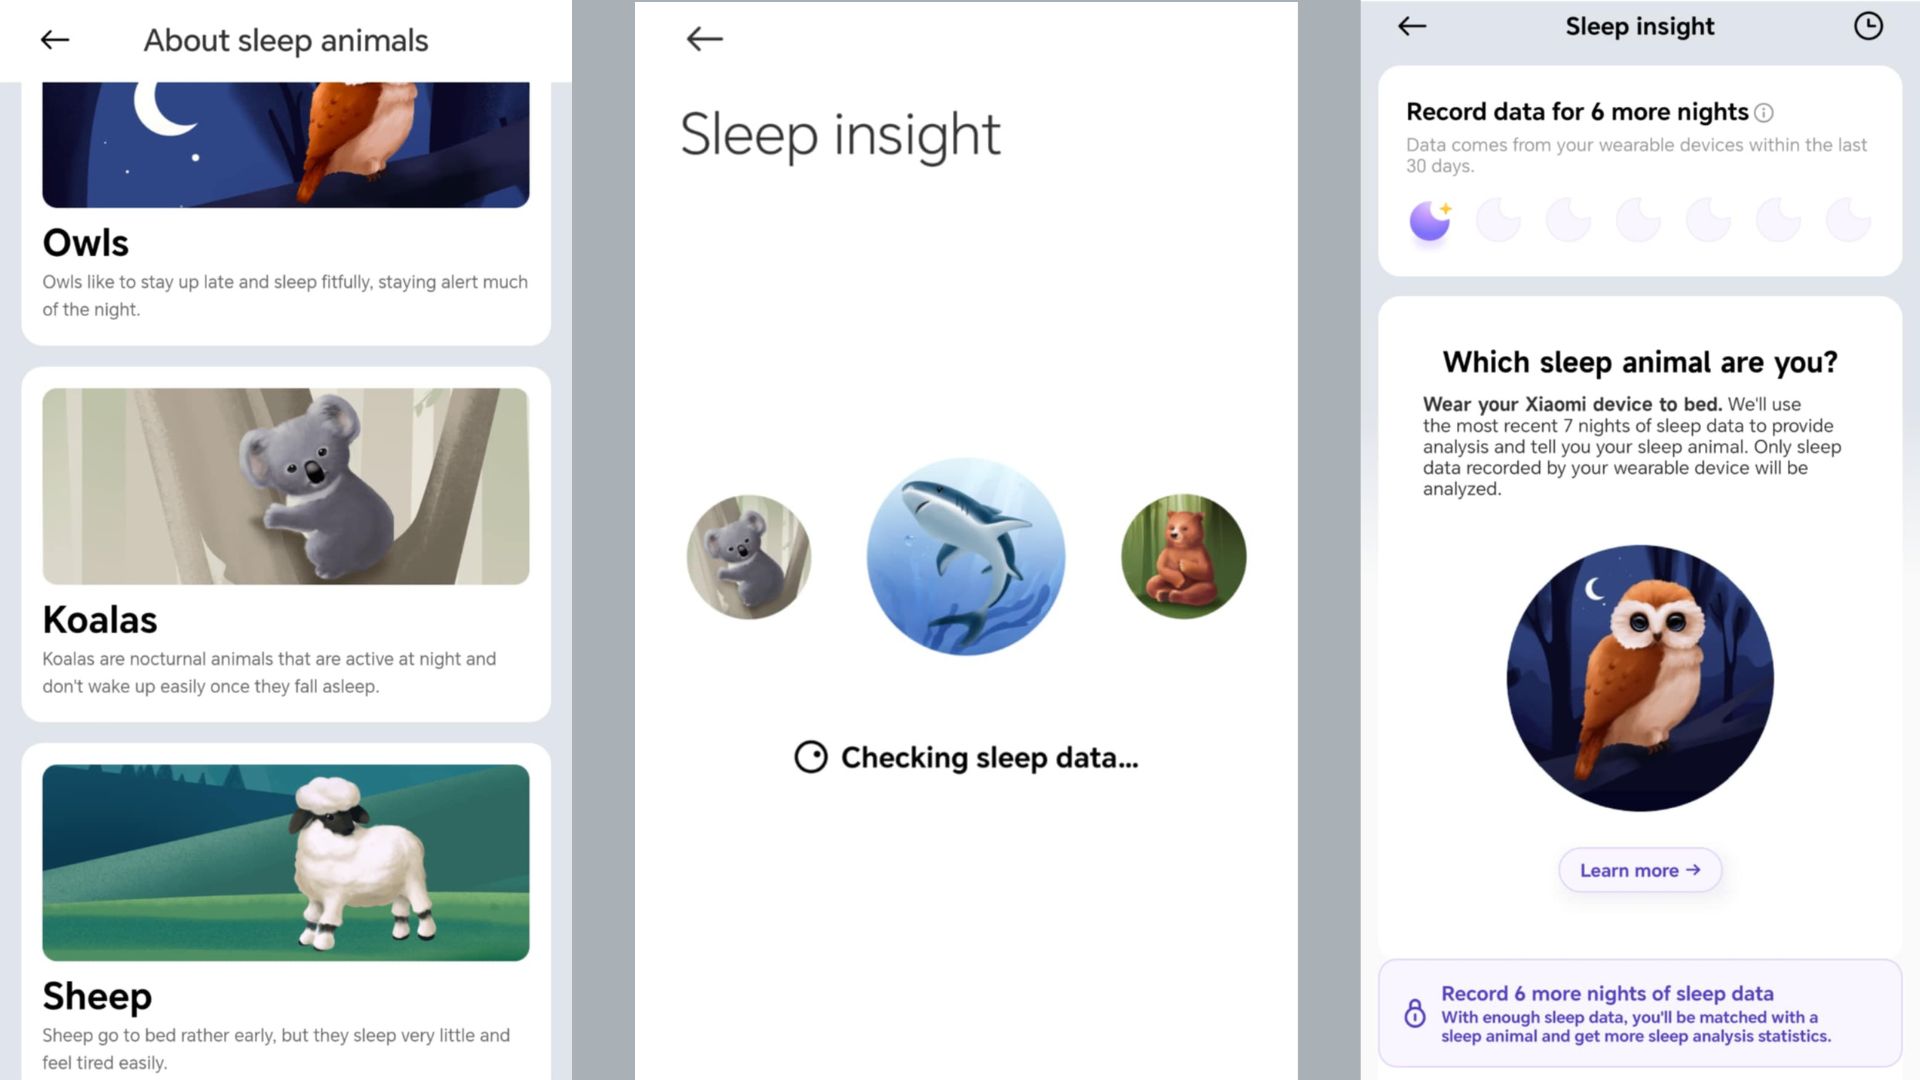Tap info icon next to Record data heading
This screenshot has width=1920, height=1080.
[x=1764, y=113]
